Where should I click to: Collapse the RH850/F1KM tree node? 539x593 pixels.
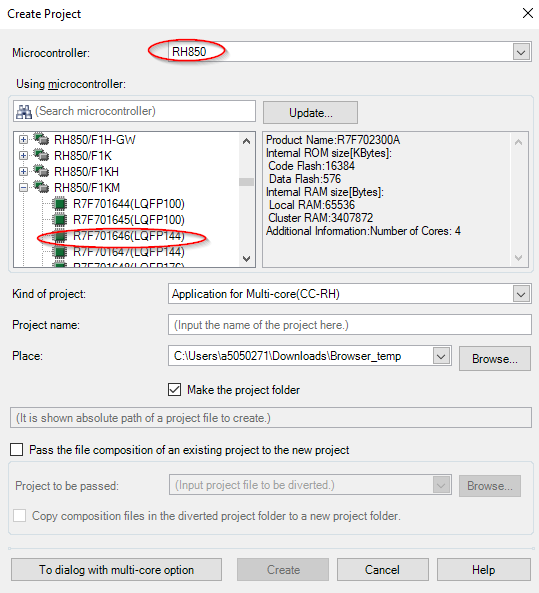click(23, 187)
